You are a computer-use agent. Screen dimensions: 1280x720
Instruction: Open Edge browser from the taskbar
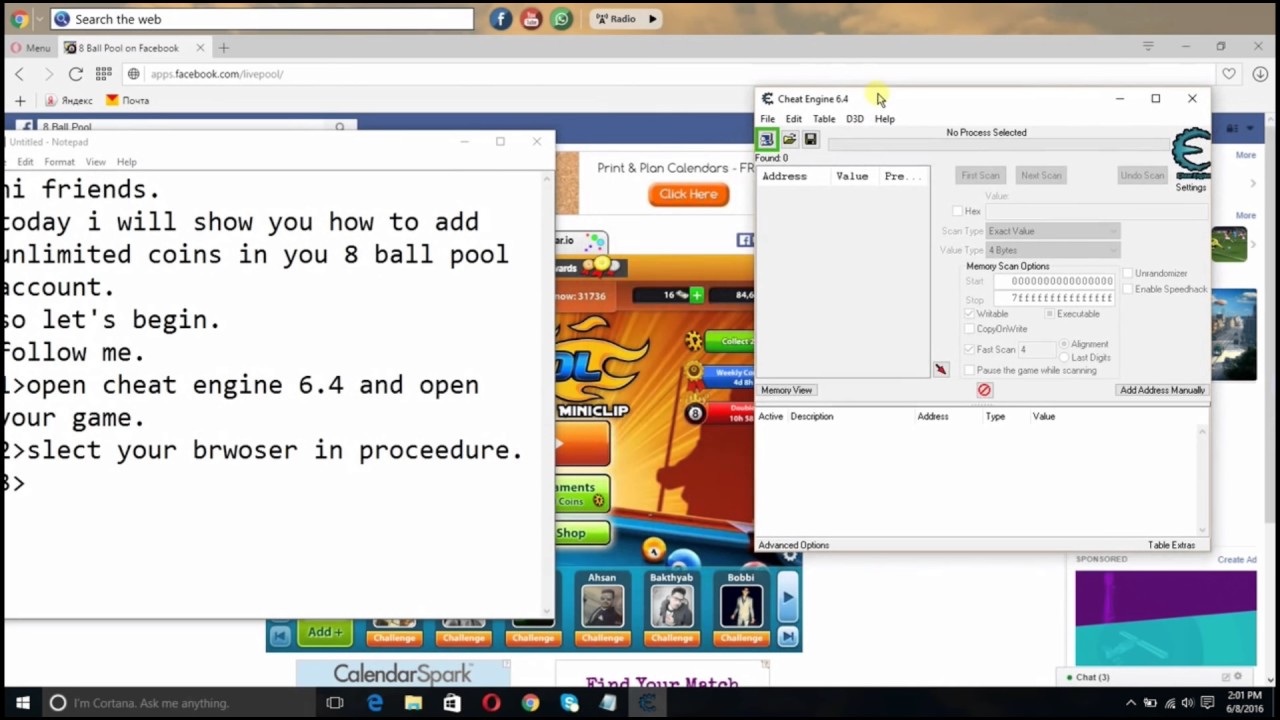[375, 703]
